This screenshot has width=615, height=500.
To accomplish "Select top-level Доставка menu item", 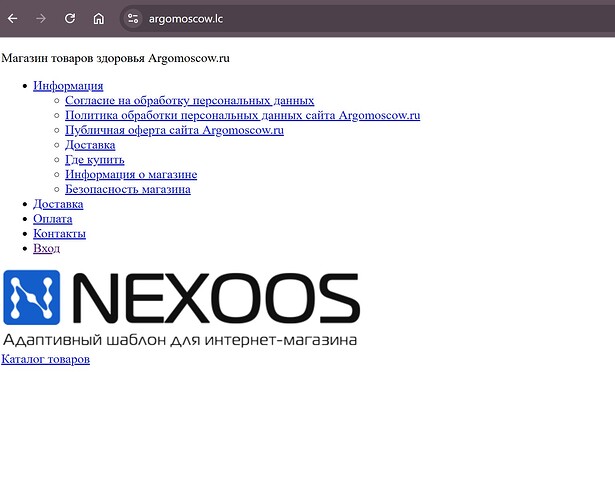I will 58,204.
